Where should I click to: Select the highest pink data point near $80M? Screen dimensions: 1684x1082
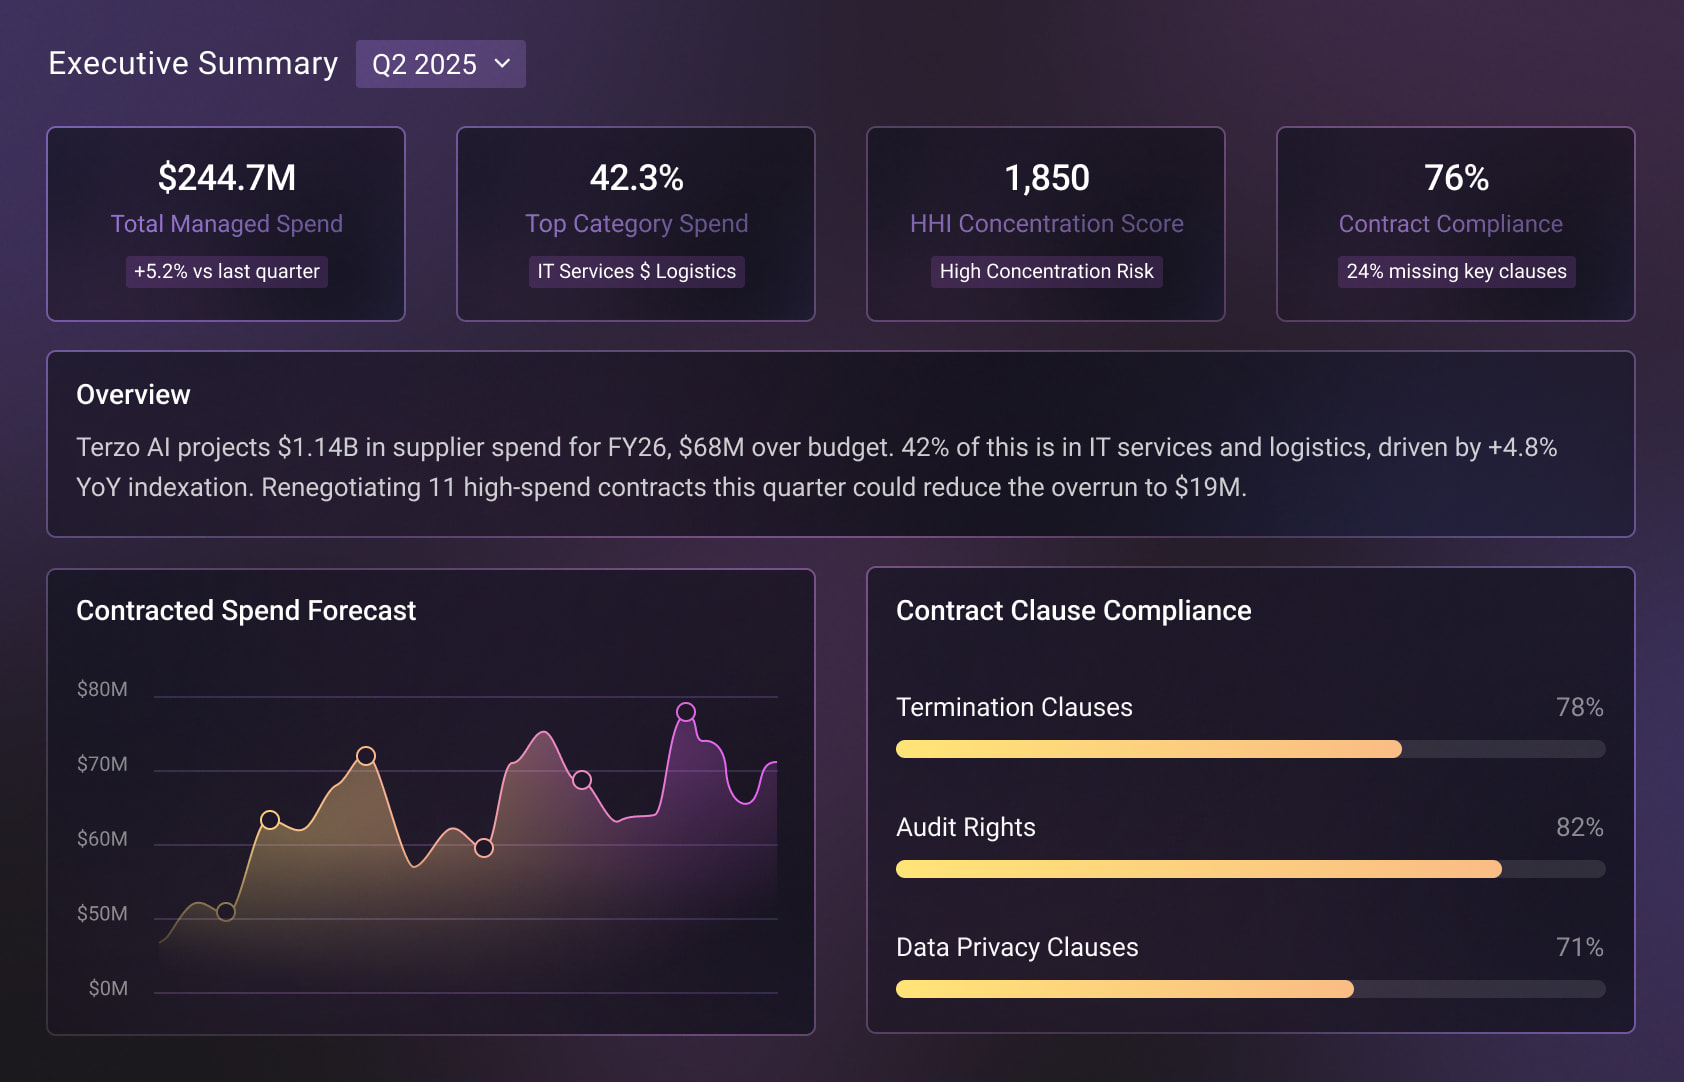(686, 712)
